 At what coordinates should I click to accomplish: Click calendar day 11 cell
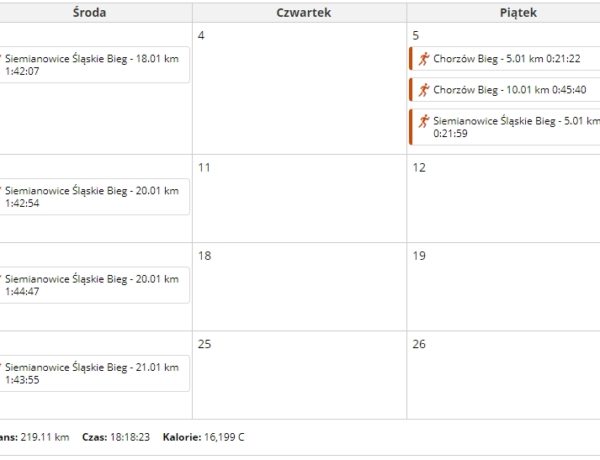(x=300, y=199)
